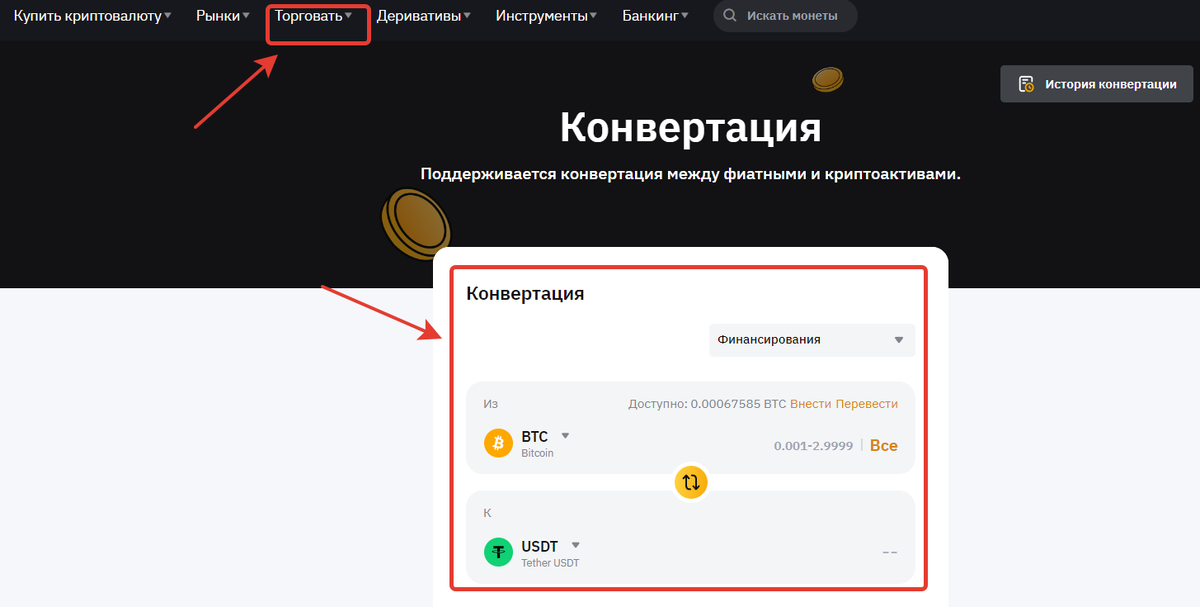Click the large Конвертация page heading
This screenshot has width=1200, height=607.
pyautogui.click(x=690, y=128)
